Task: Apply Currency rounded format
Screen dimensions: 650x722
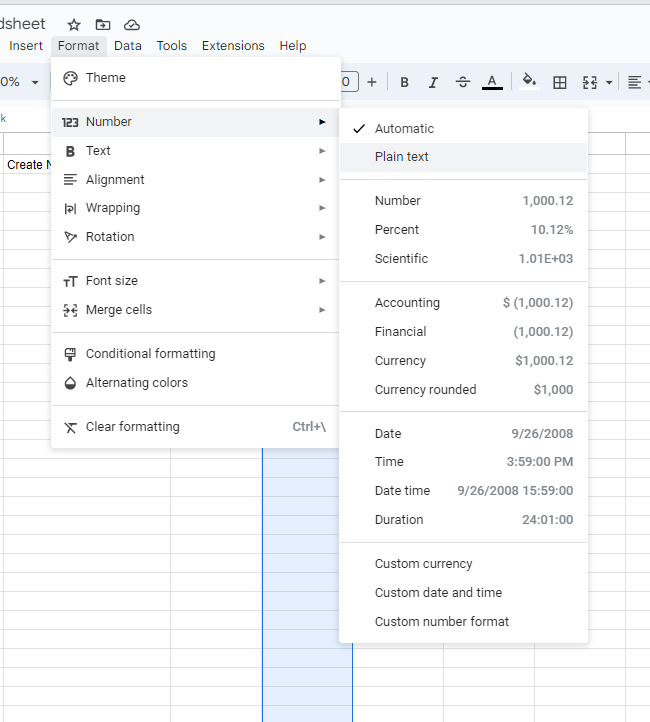Action: (x=464, y=390)
